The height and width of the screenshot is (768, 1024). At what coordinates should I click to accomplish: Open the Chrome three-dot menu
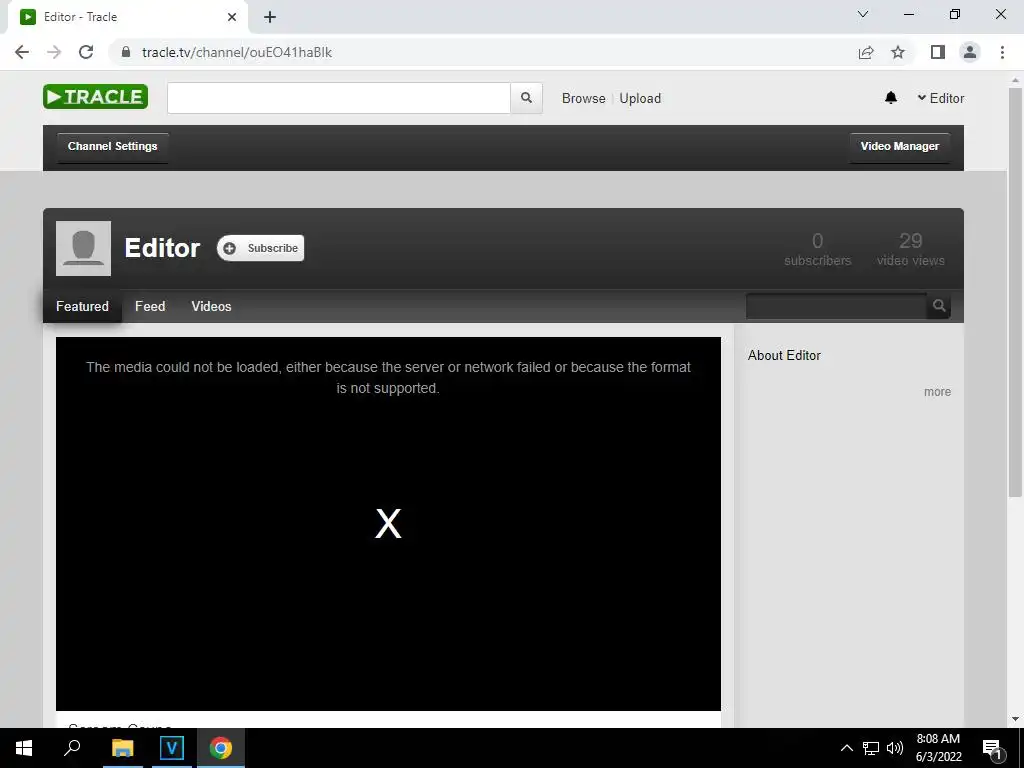tap(1002, 52)
